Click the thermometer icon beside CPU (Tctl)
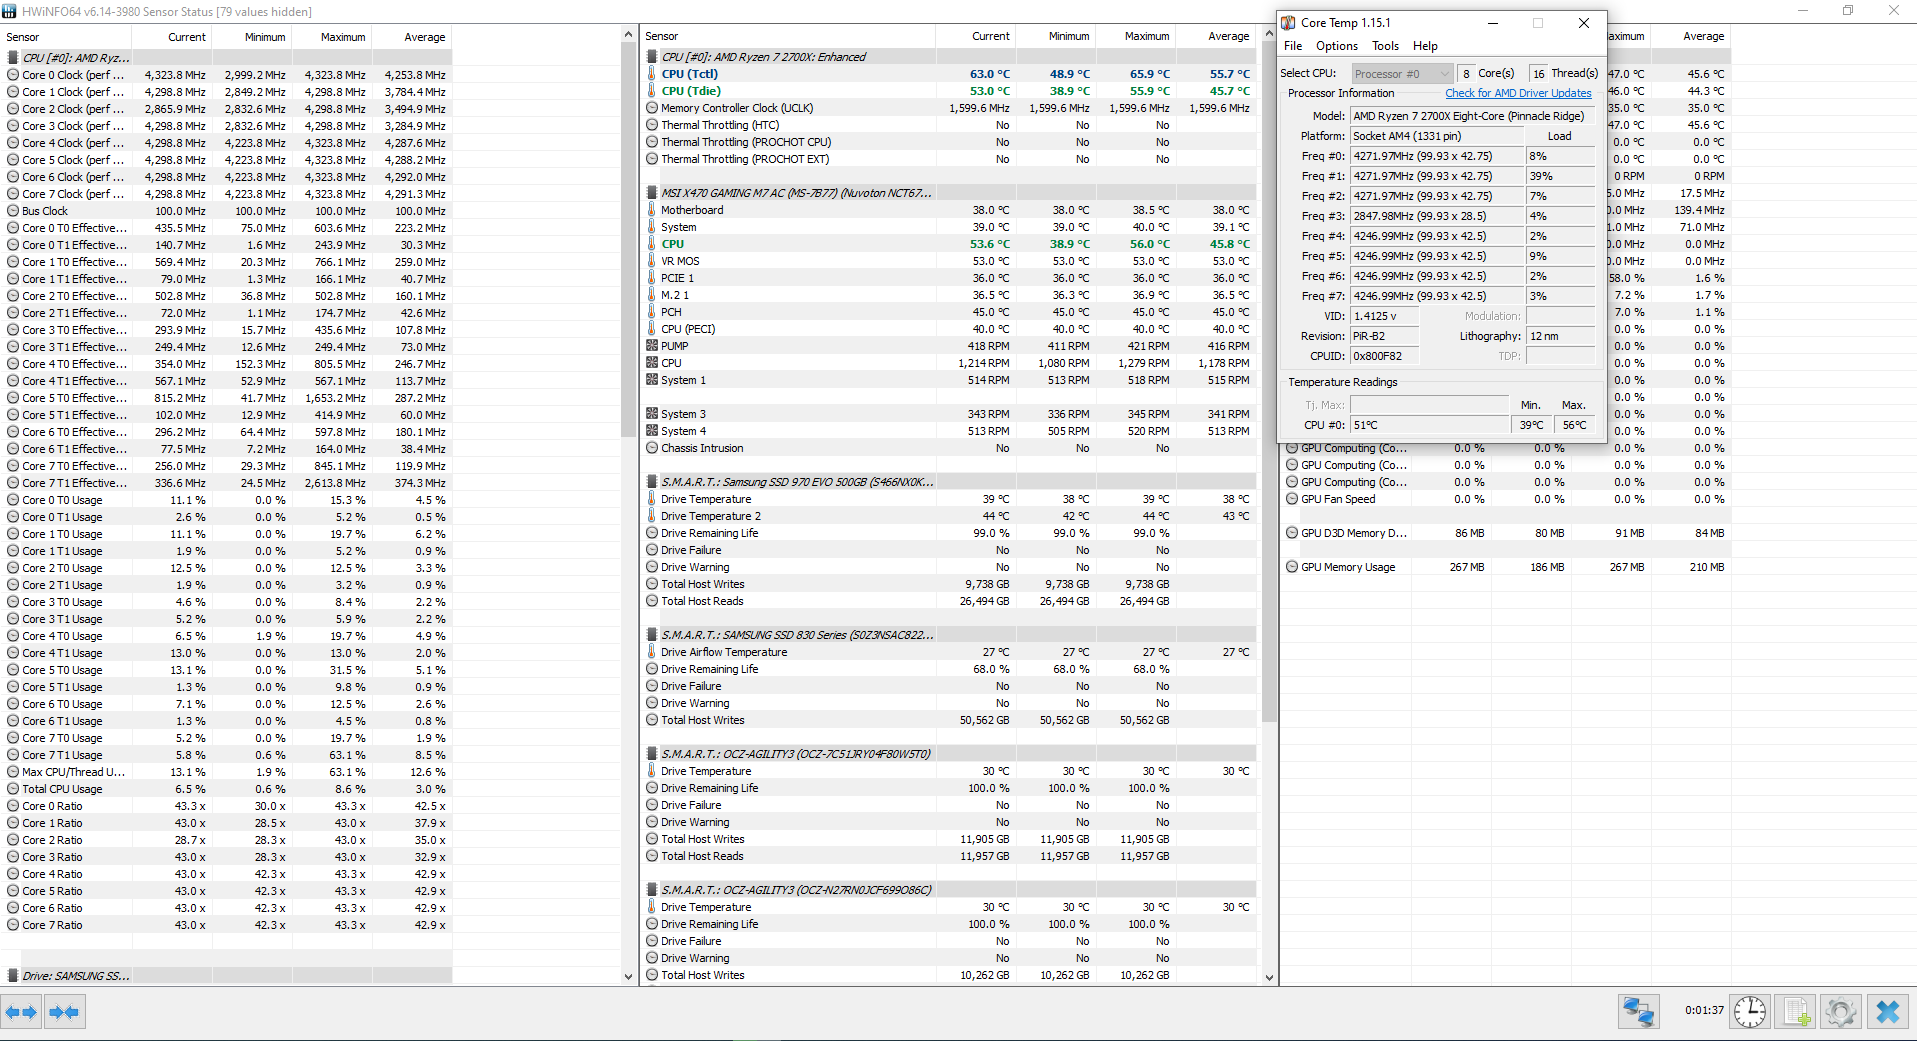The height and width of the screenshot is (1041, 1917). [x=652, y=74]
